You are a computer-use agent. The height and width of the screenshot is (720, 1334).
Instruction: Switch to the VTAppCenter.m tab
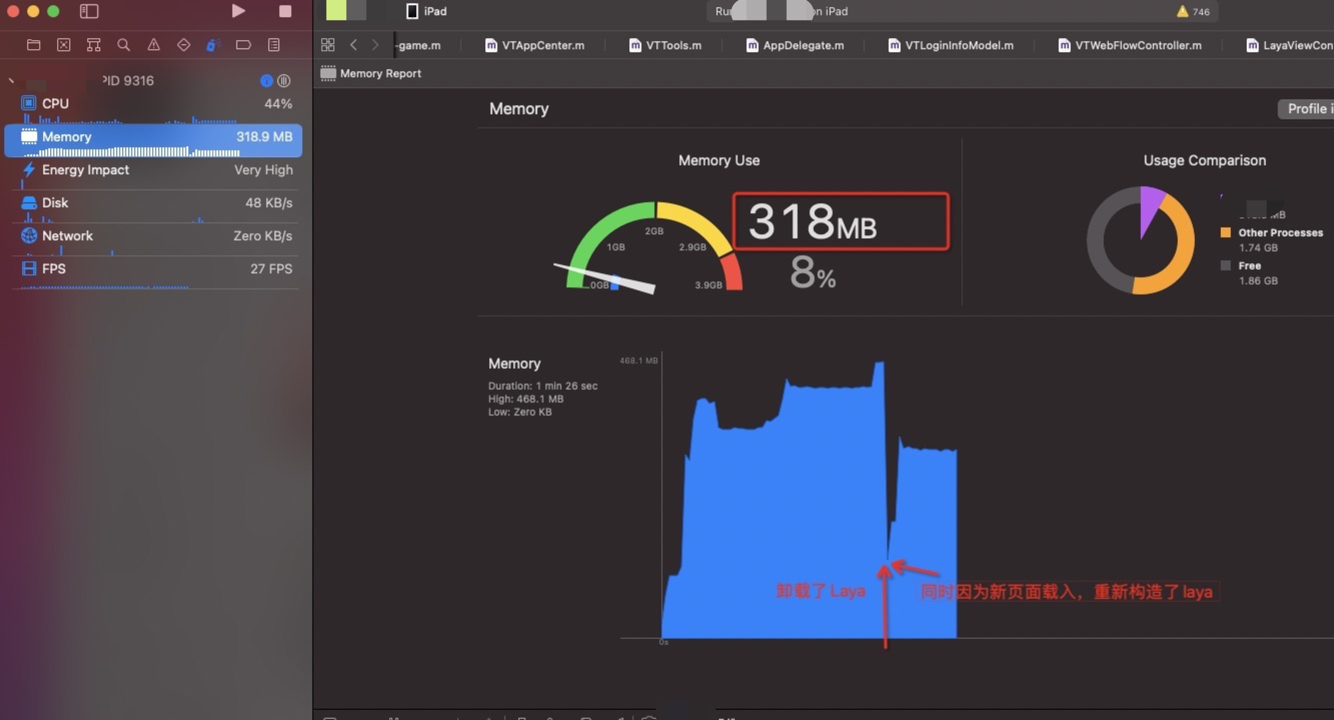[x=535, y=45]
